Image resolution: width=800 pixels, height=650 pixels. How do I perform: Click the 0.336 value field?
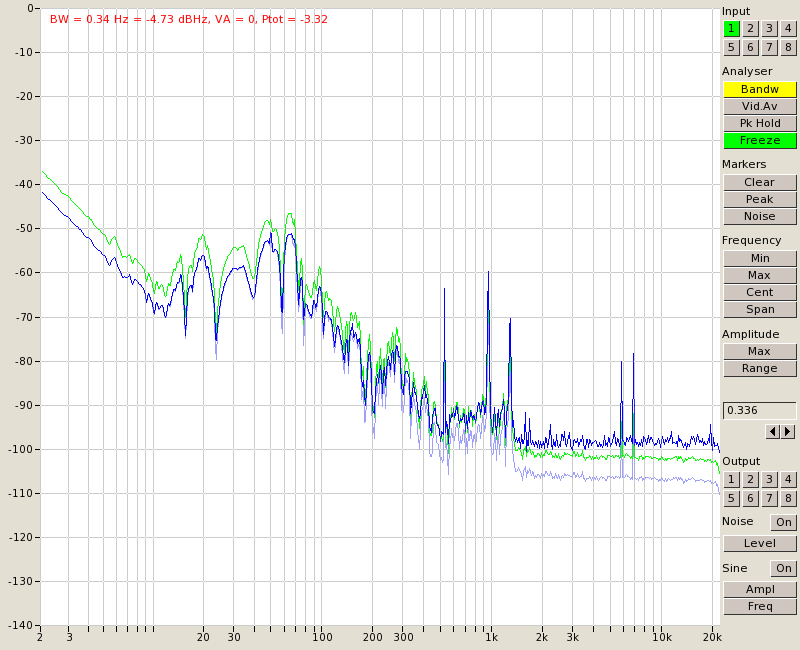[x=760, y=410]
